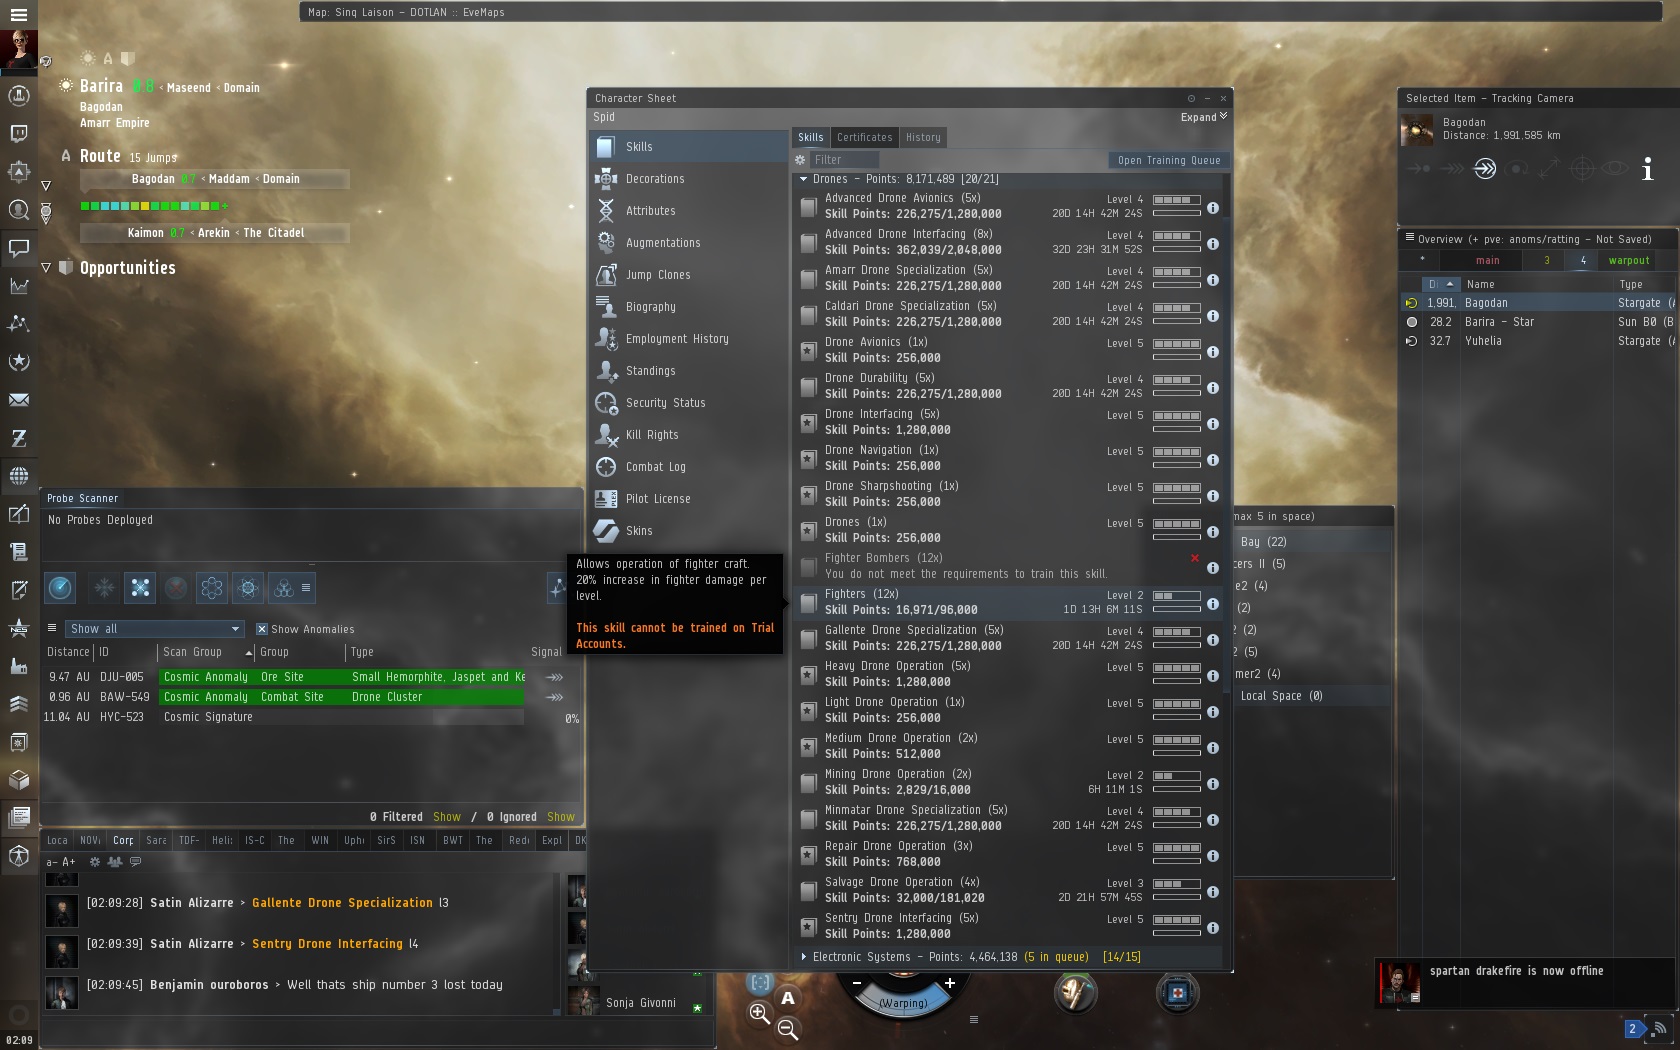Open the factory industry icon in the Neocom
The image size is (1680, 1050).
[18, 666]
